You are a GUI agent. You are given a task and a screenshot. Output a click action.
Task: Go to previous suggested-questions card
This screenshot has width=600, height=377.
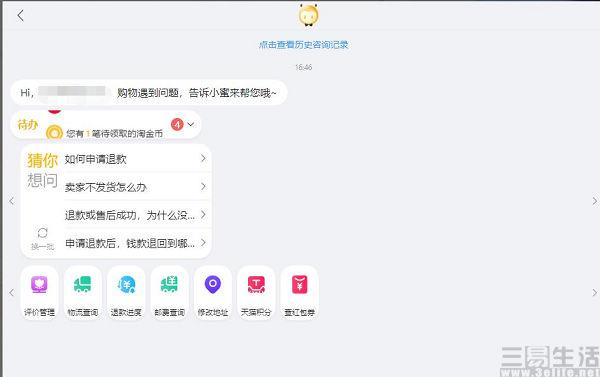point(11,201)
